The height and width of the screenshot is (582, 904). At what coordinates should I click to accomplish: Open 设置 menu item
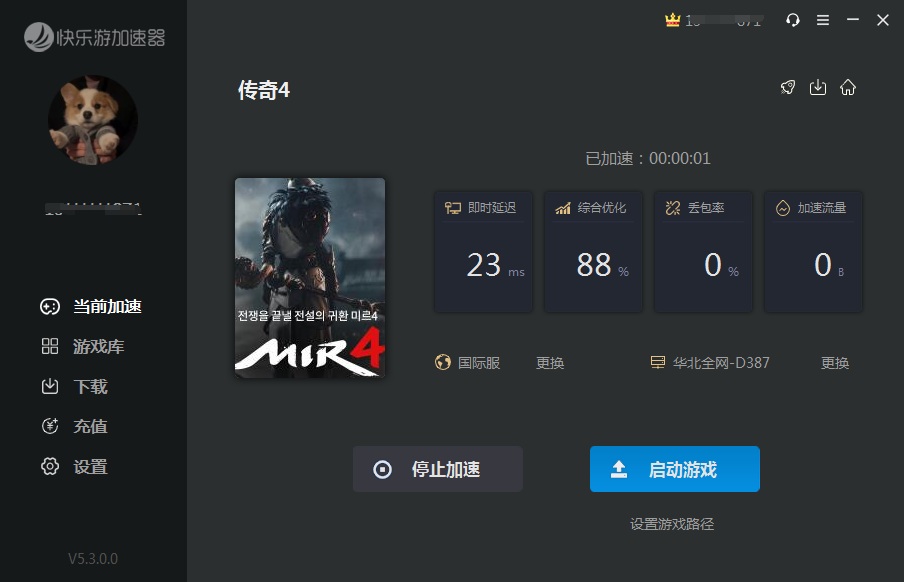(74, 466)
